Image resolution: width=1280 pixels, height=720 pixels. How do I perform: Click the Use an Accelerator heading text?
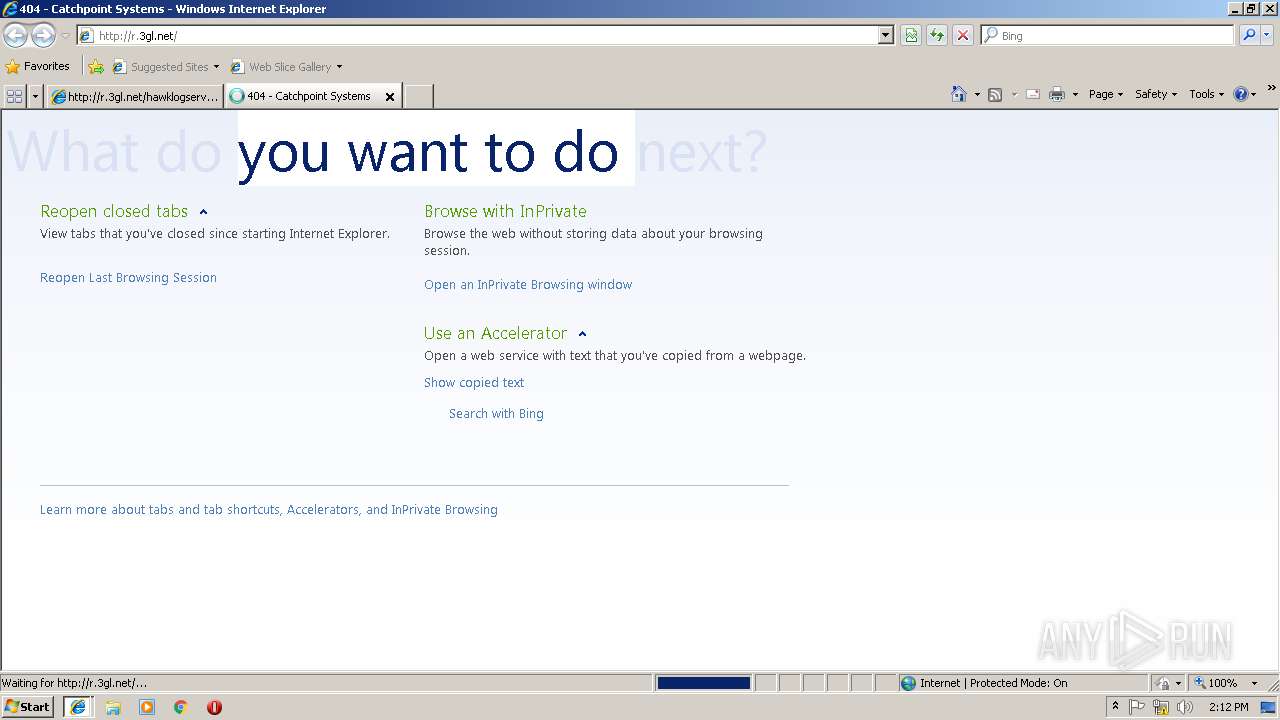(495, 333)
